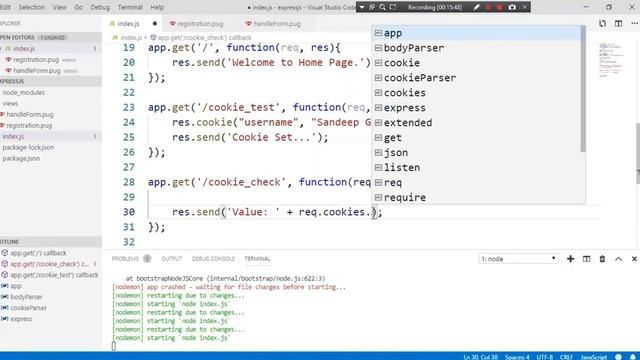Select the pen tool in recording toolbar
The image size is (640, 360).
[476, 7]
